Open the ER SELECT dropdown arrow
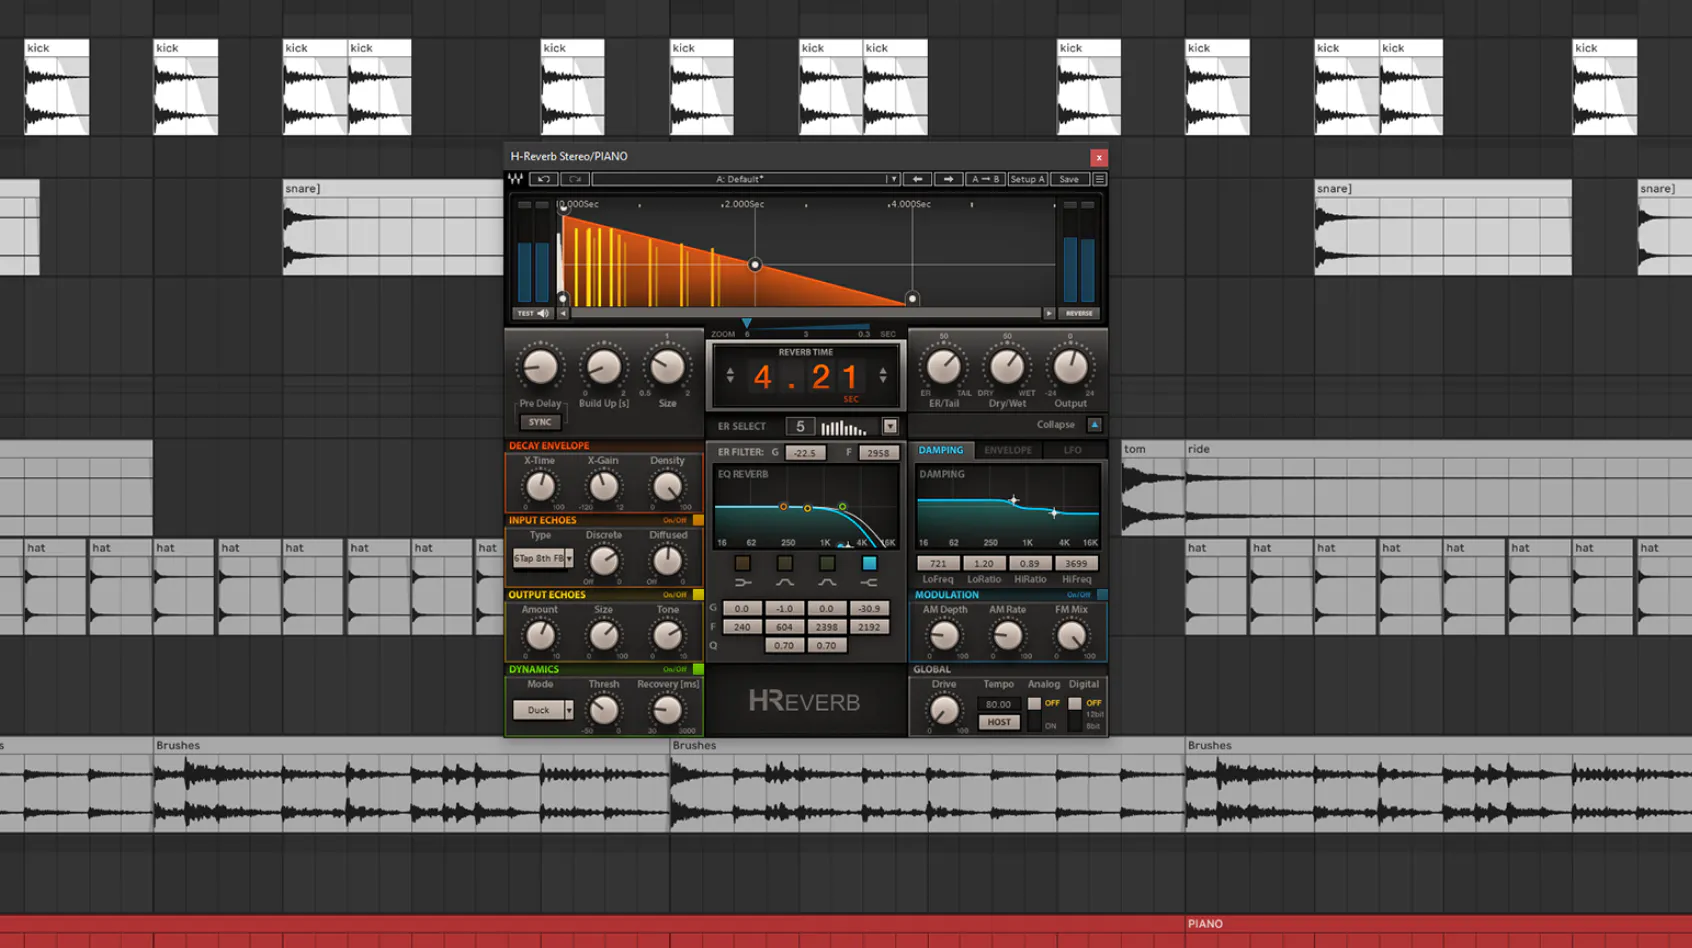This screenshot has width=1692, height=948. 890,426
